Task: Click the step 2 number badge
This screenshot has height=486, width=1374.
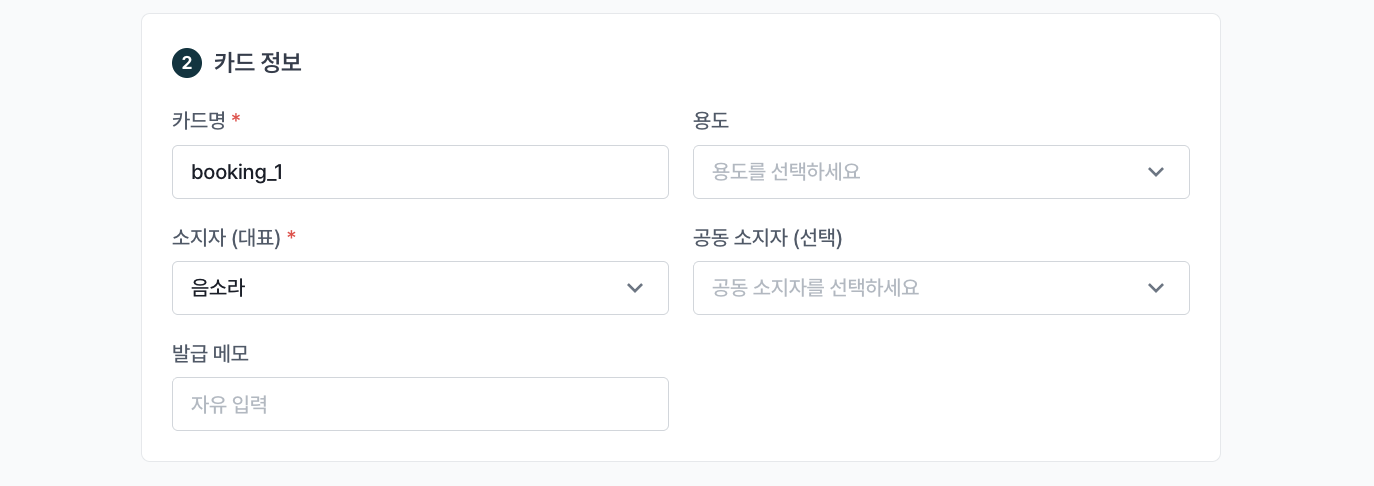Action: [x=187, y=63]
